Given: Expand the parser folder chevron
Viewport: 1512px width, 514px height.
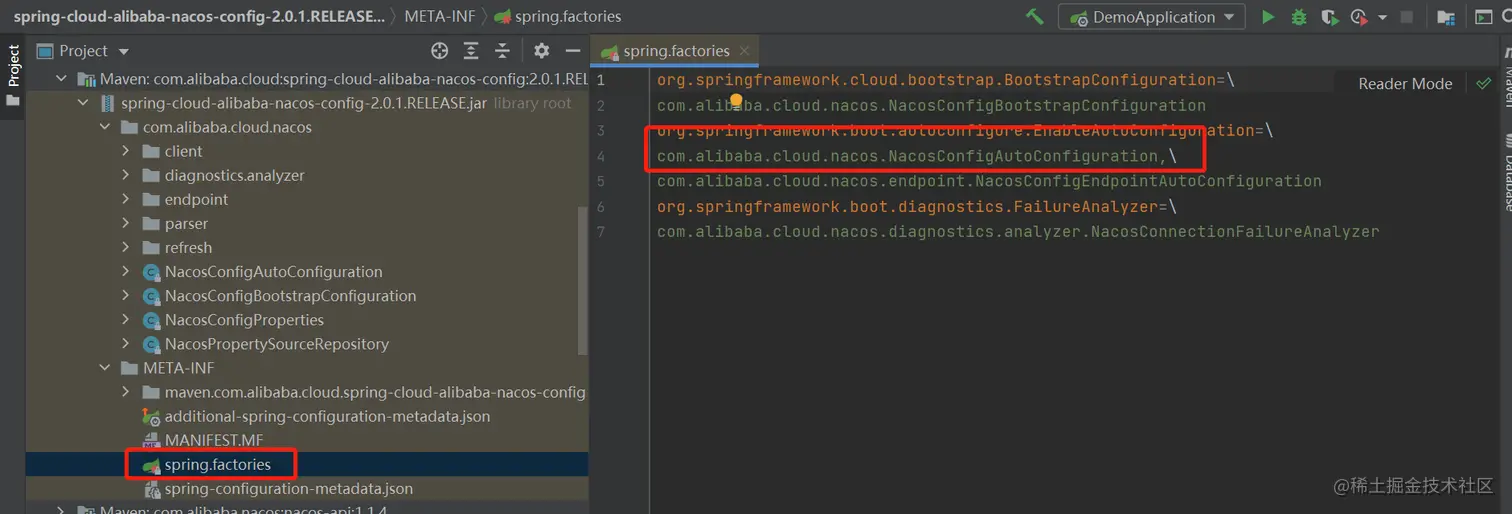Looking at the screenshot, I should pyautogui.click(x=126, y=223).
